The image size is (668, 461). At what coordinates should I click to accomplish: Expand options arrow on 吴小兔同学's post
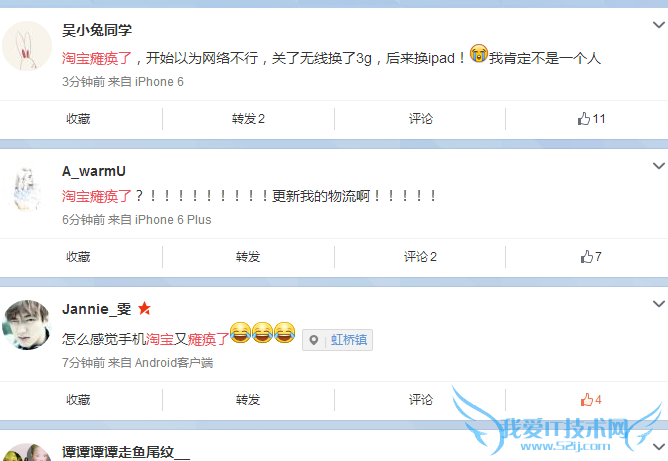[x=659, y=25]
